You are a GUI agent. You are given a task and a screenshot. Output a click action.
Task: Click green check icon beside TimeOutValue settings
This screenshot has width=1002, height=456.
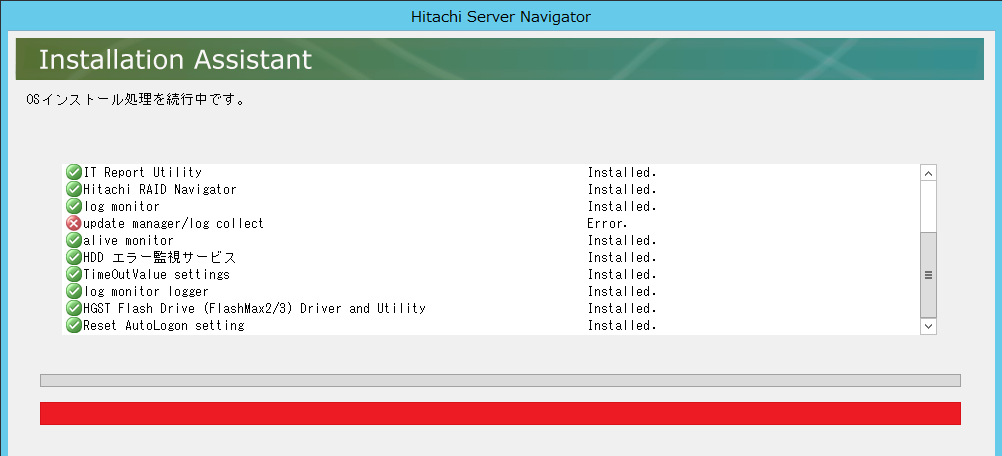(74, 275)
